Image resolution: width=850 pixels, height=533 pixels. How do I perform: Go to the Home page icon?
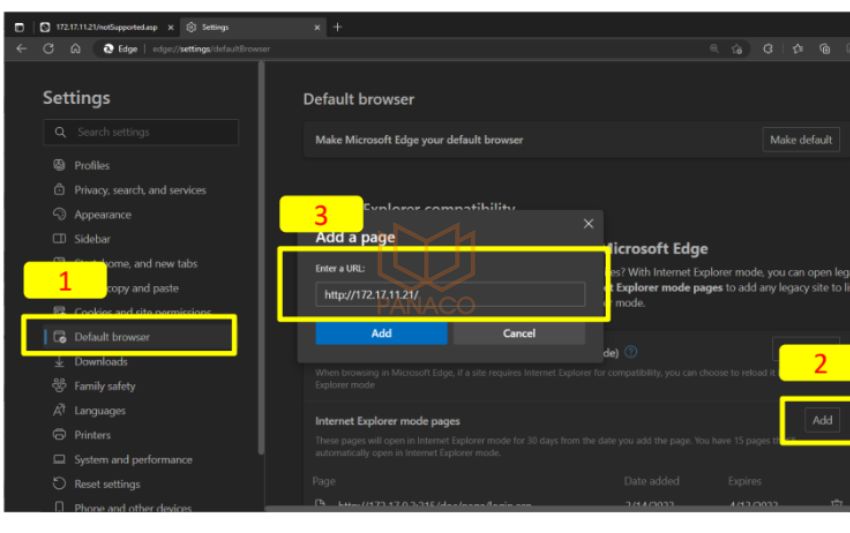(75, 49)
